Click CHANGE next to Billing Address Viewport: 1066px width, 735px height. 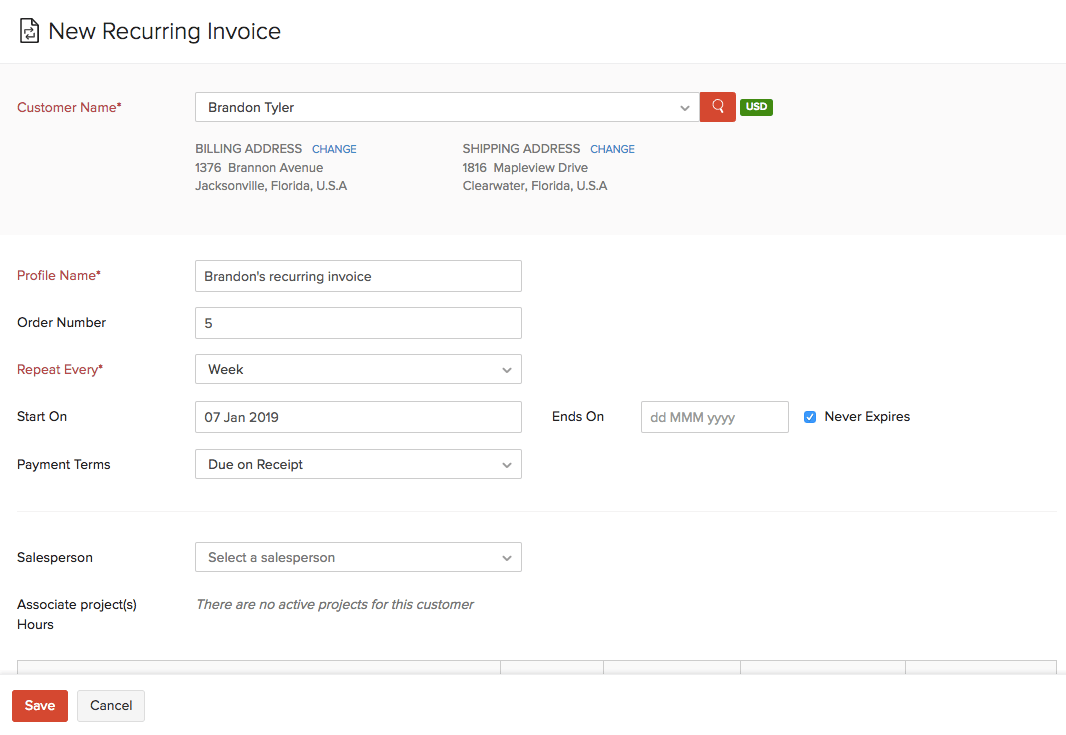(x=334, y=148)
